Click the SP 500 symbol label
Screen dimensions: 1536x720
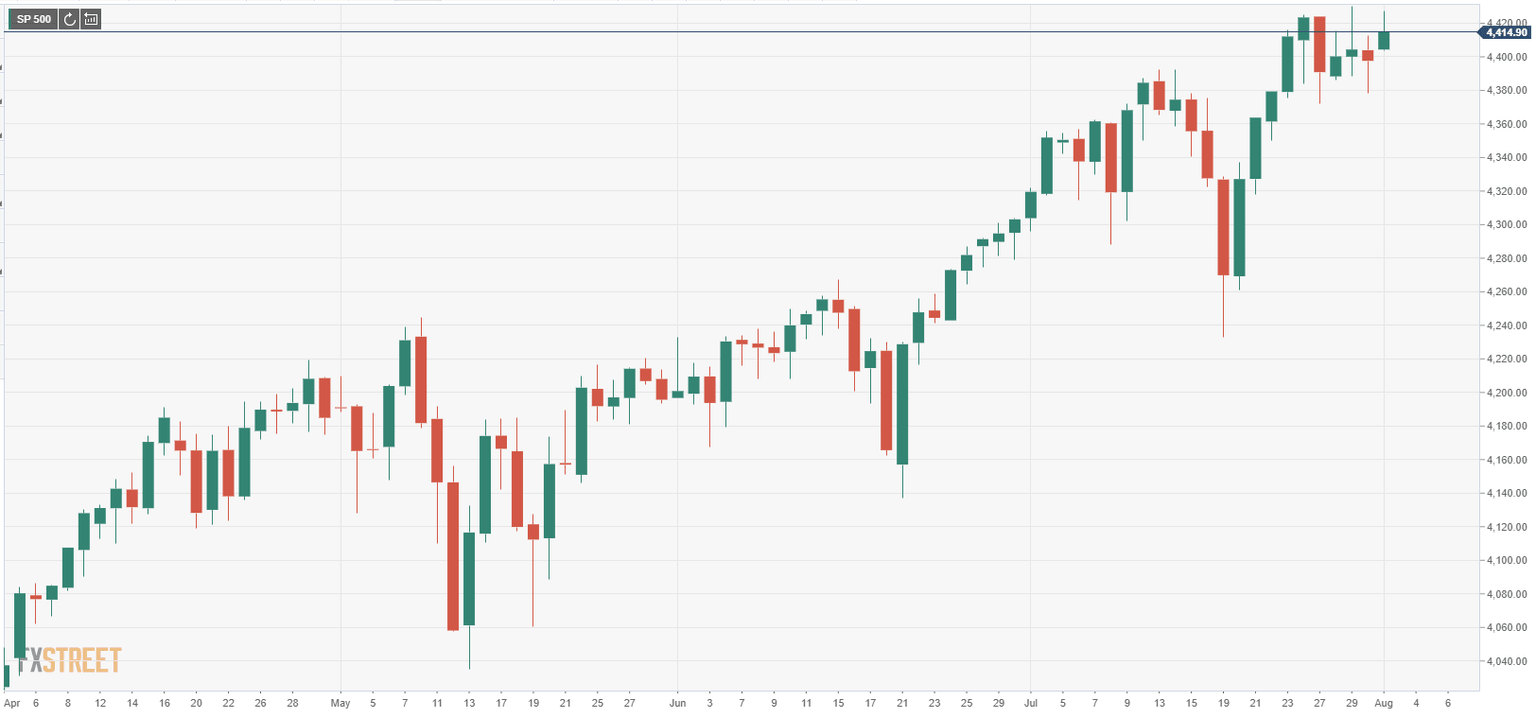click(x=33, y=19)
